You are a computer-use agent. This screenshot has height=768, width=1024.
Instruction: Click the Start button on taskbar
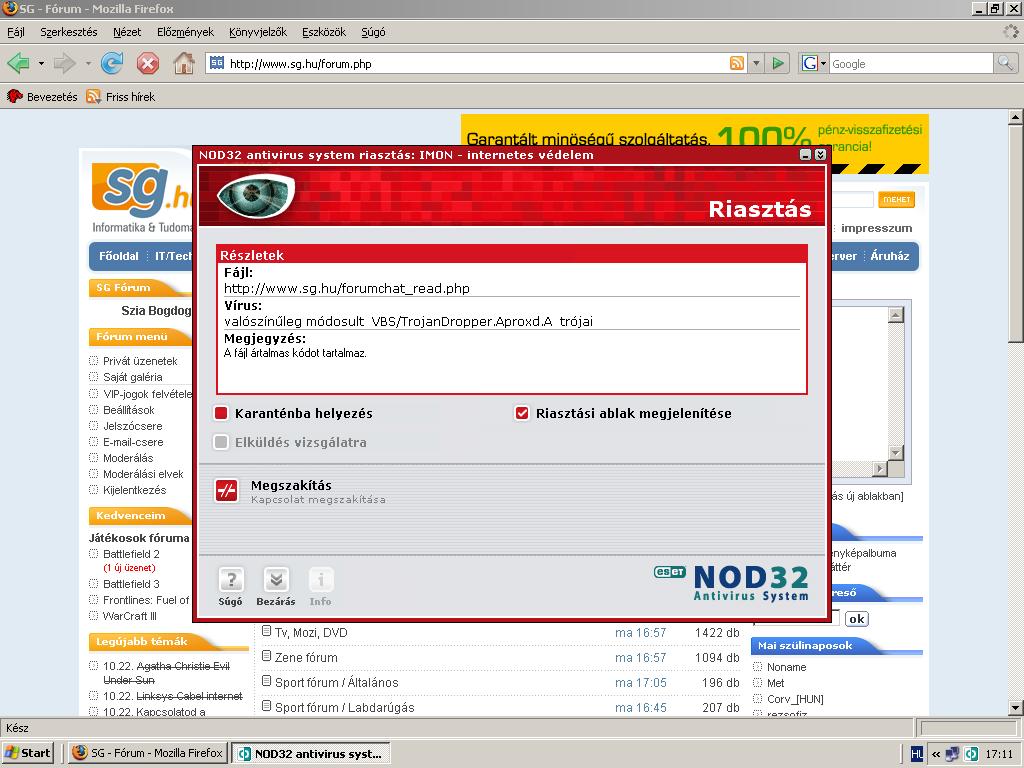point(28,753)
